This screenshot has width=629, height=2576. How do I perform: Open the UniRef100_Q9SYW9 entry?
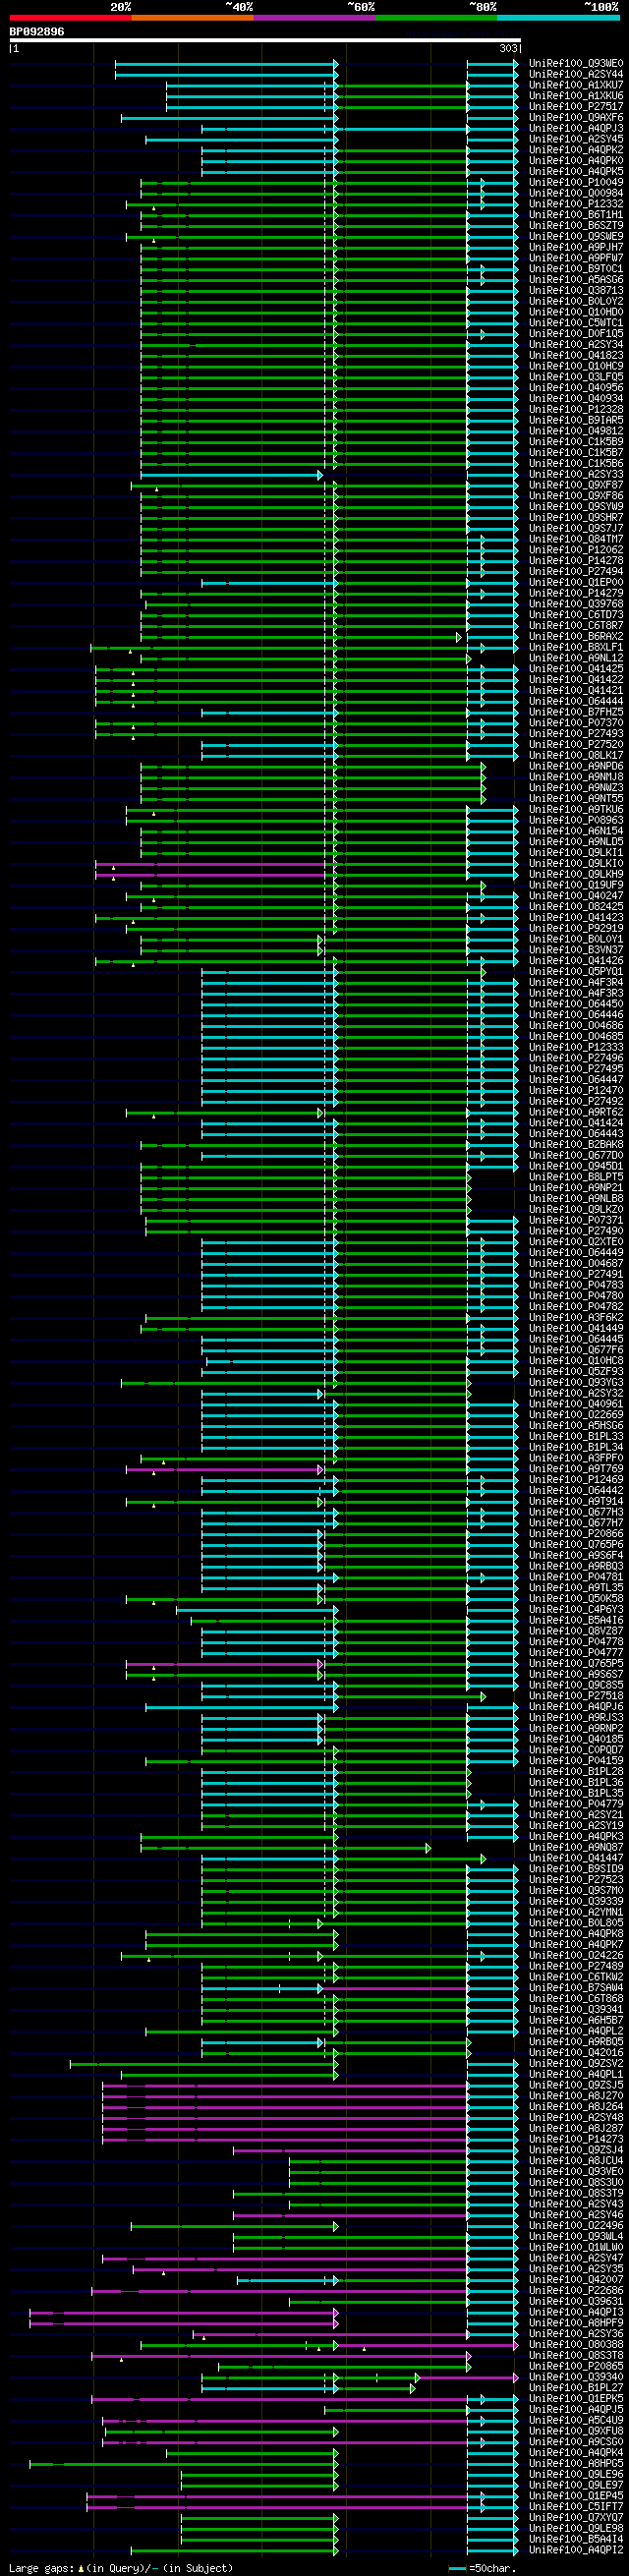(x=576, y=507)
